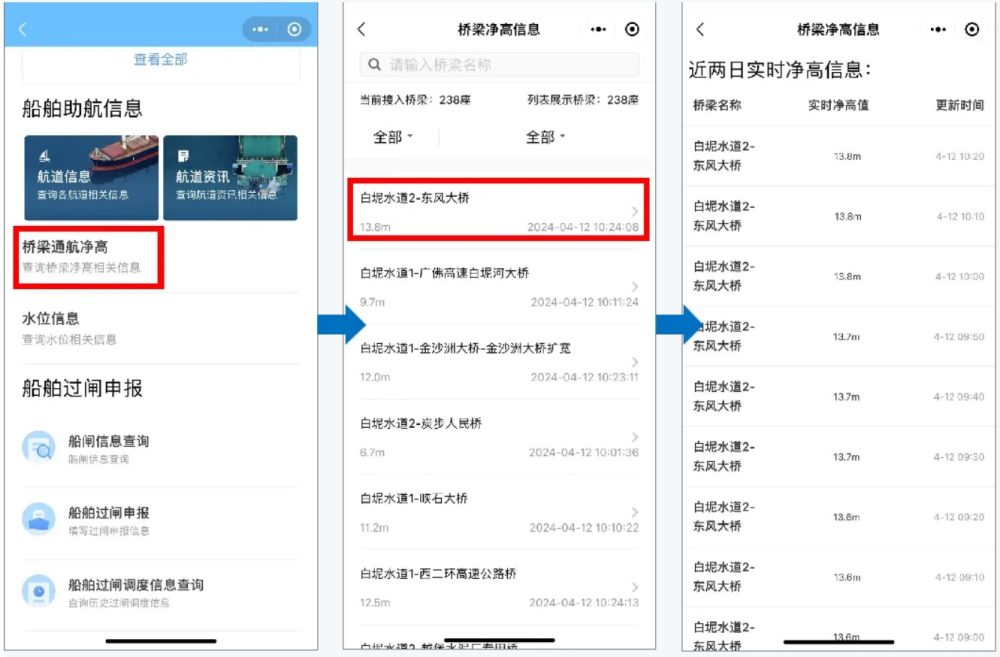Tap the target close icon on first screen
The height and width of the screenshot is (657, 1000).
click(294, 29)
